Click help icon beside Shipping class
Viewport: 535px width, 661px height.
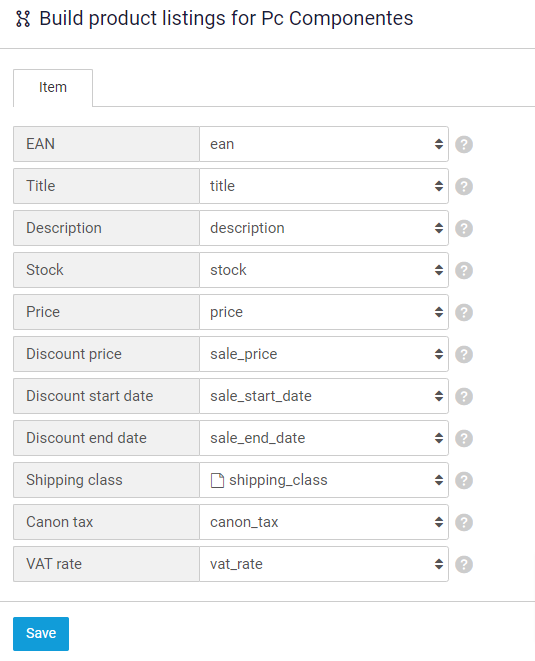tap(464, 480)
